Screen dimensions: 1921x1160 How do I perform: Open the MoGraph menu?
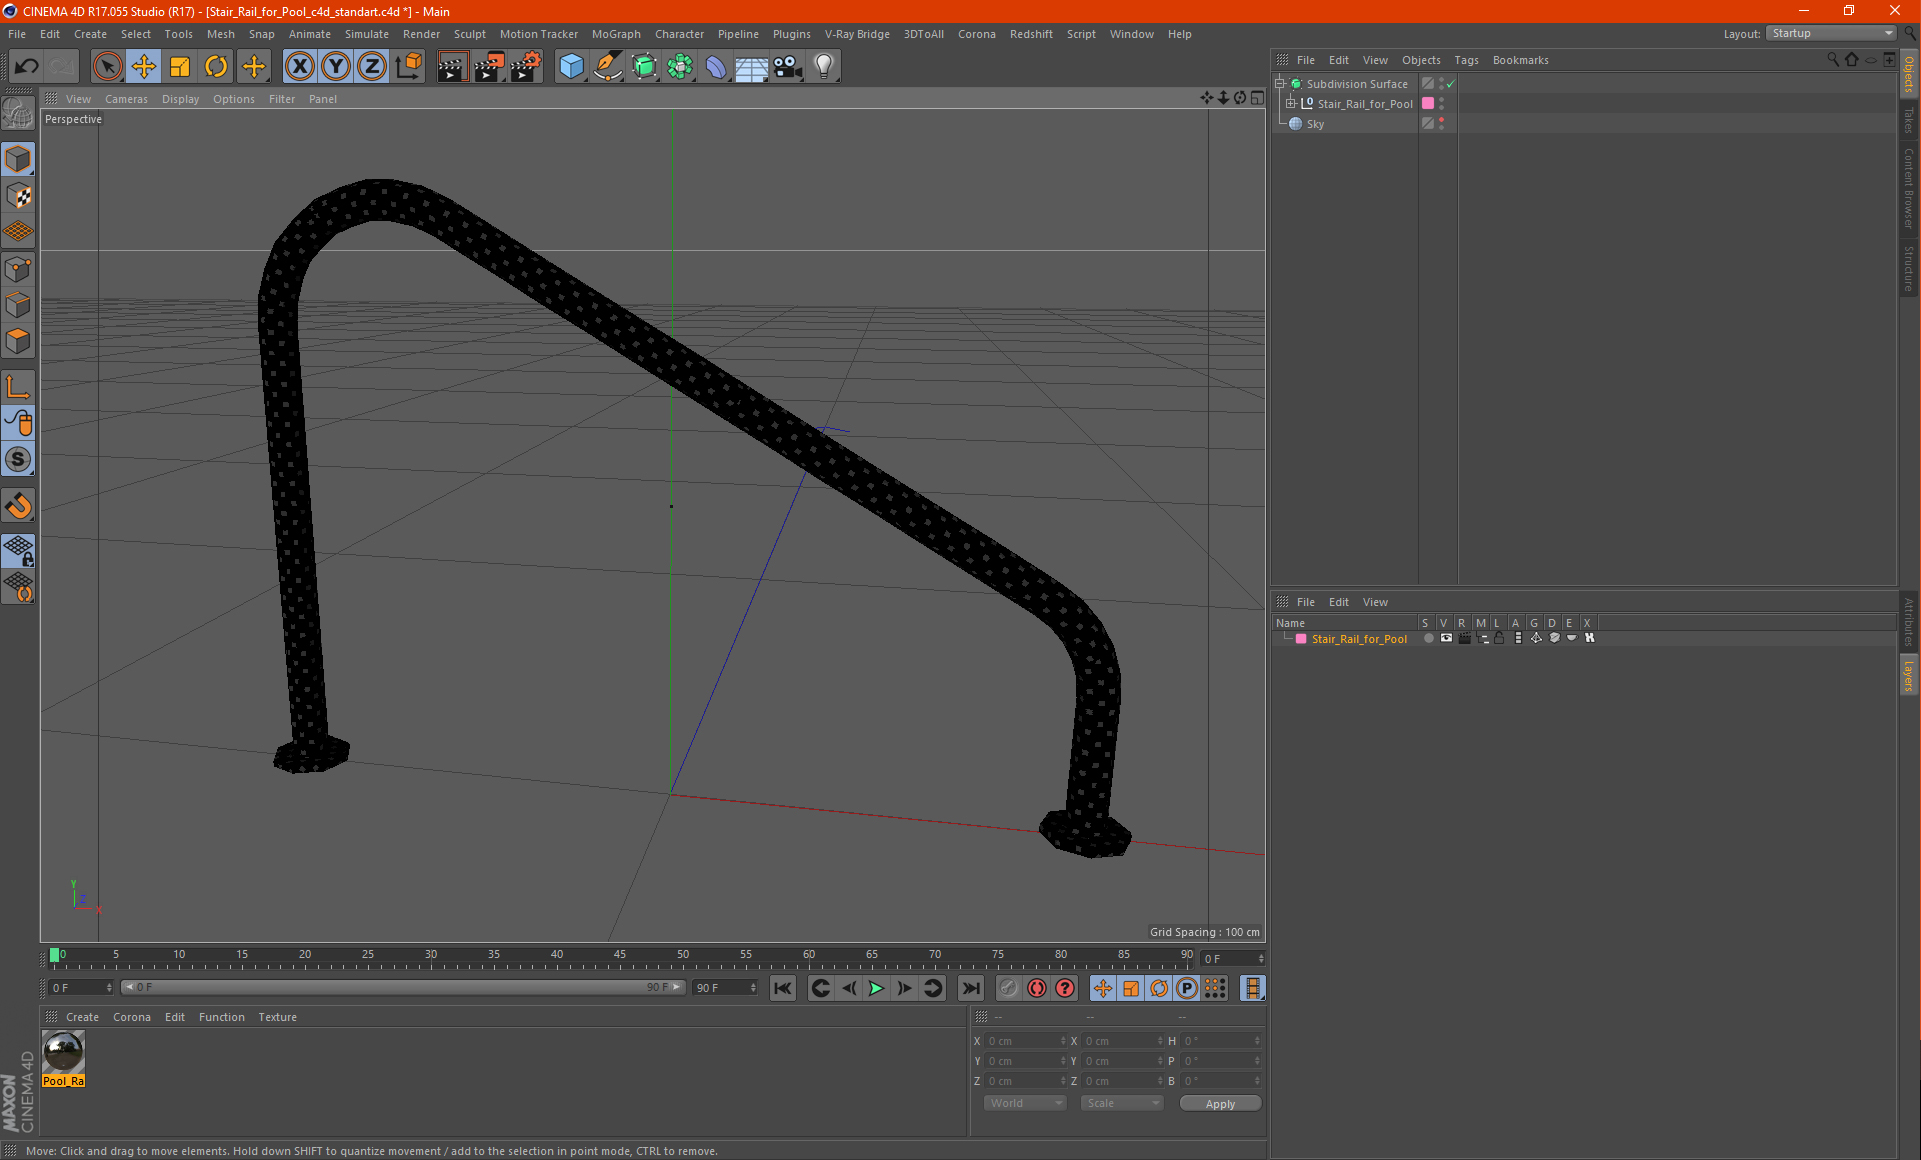pyautogui.click(x=616, y=34)
